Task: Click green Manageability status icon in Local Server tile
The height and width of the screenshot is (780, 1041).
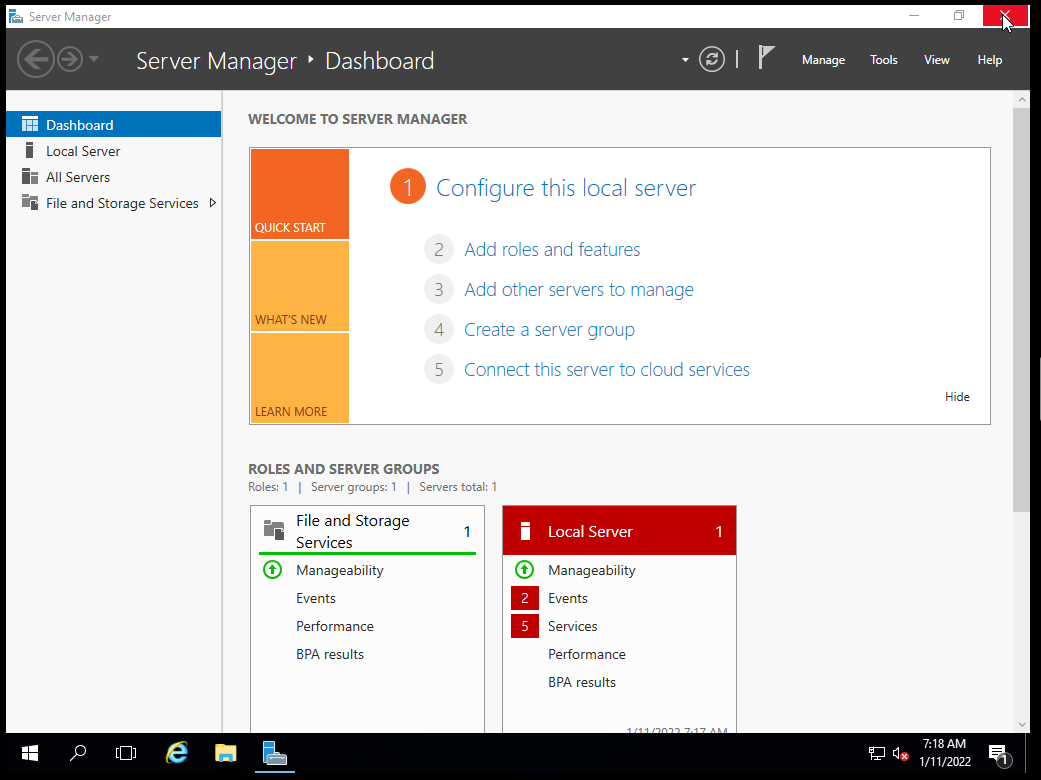Action: pos(524,570)
